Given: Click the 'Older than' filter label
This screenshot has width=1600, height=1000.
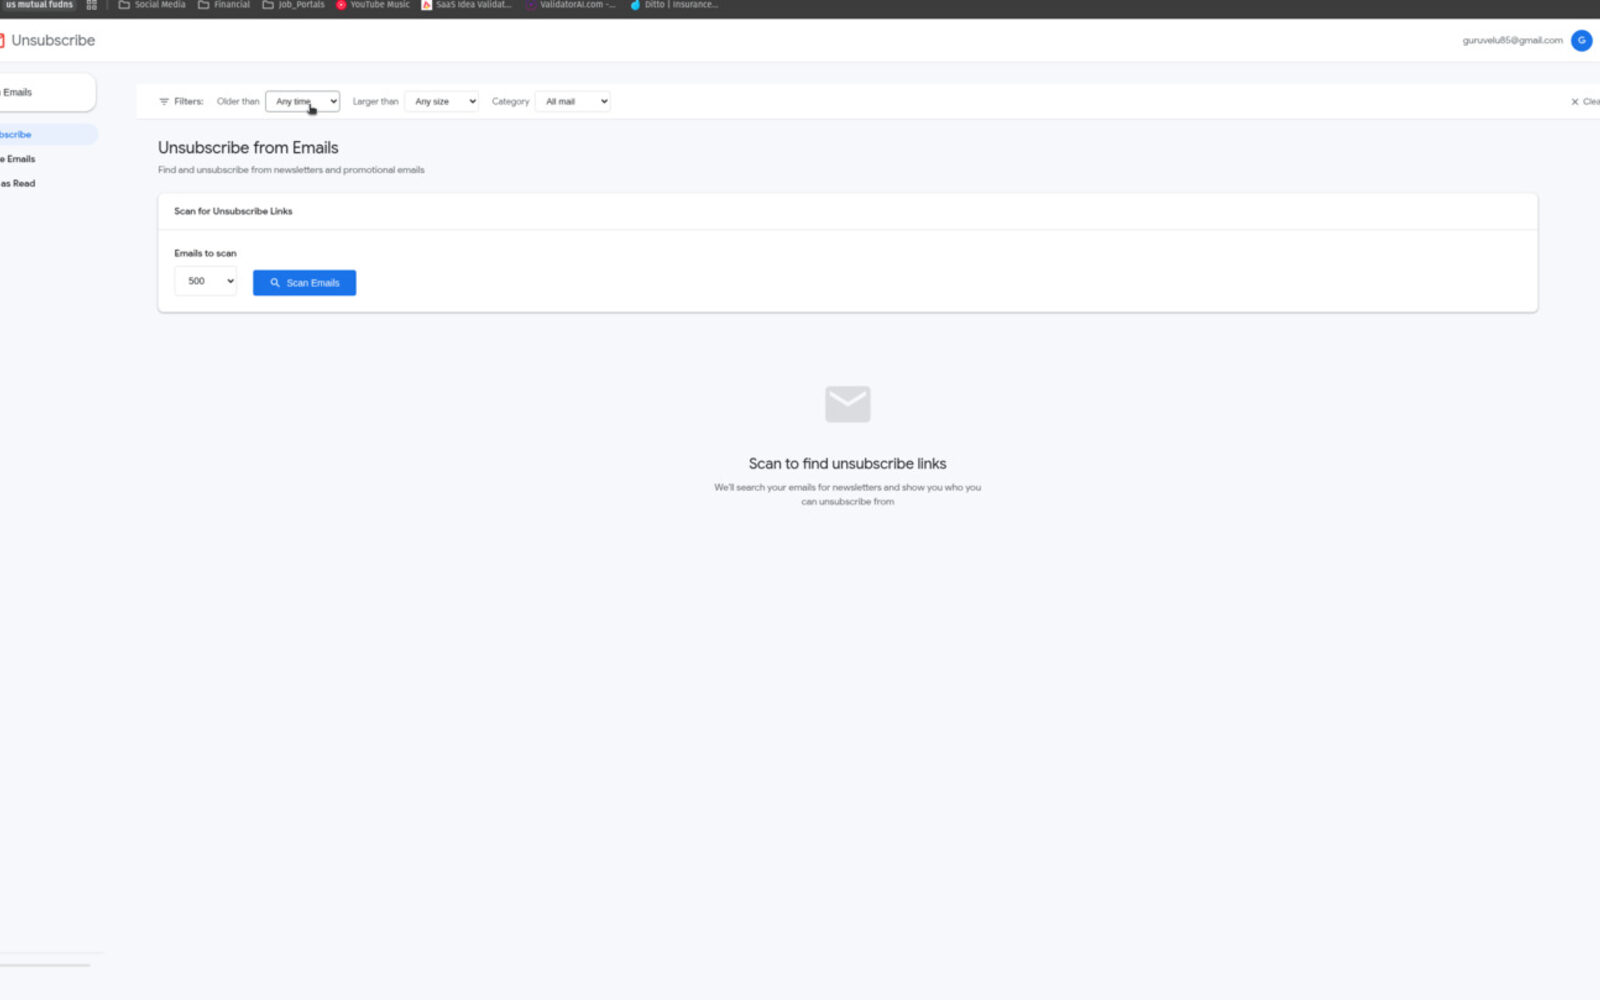Looking at the screenshot, I should coord(238,101).
